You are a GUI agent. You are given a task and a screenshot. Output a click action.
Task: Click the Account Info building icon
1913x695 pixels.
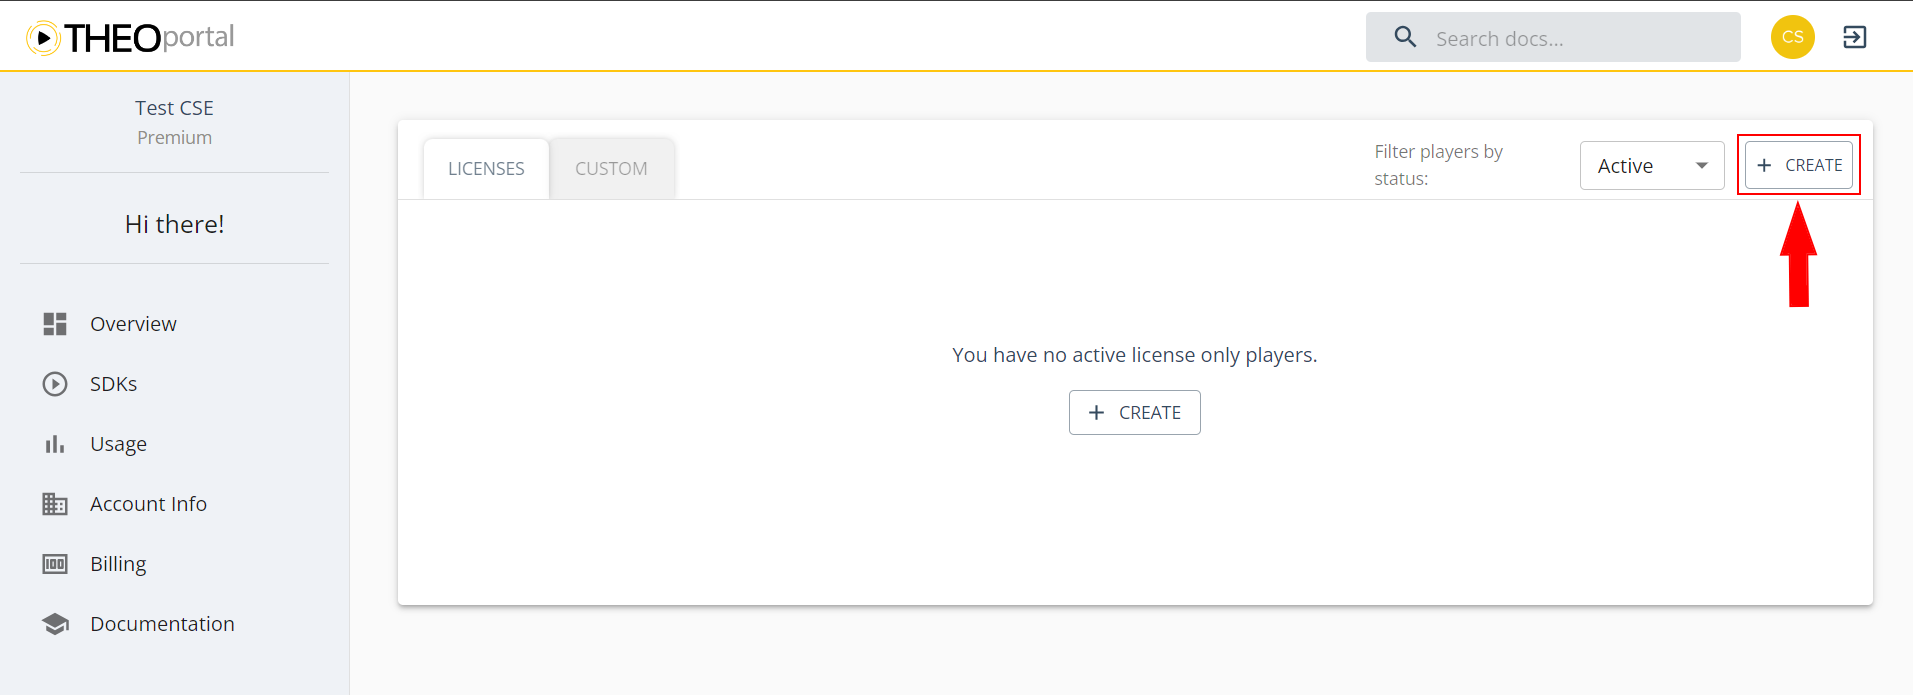click(55, 503)
